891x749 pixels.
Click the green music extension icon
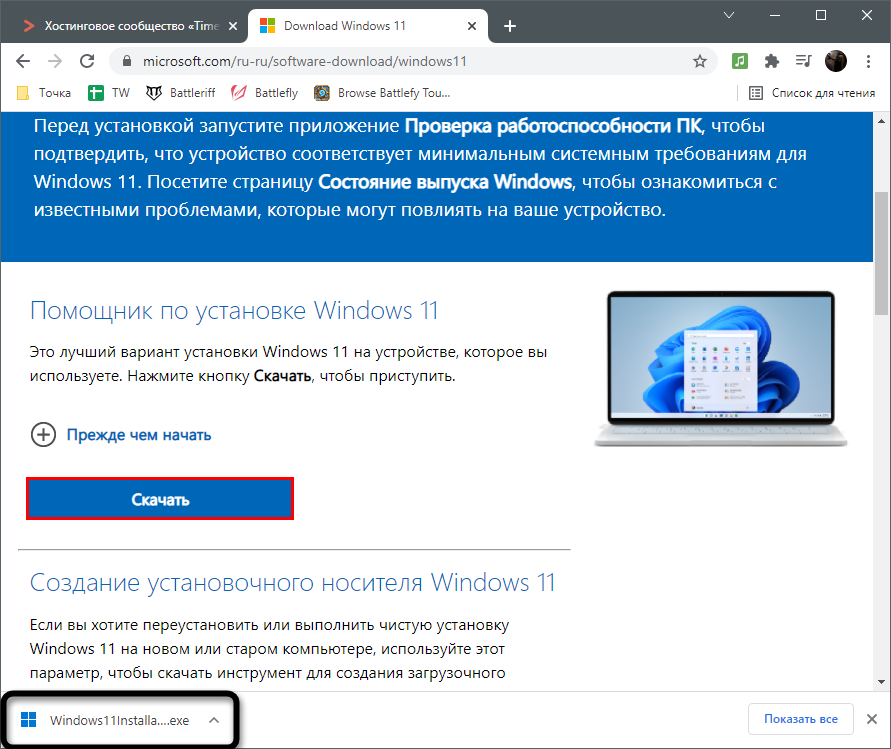738,61
